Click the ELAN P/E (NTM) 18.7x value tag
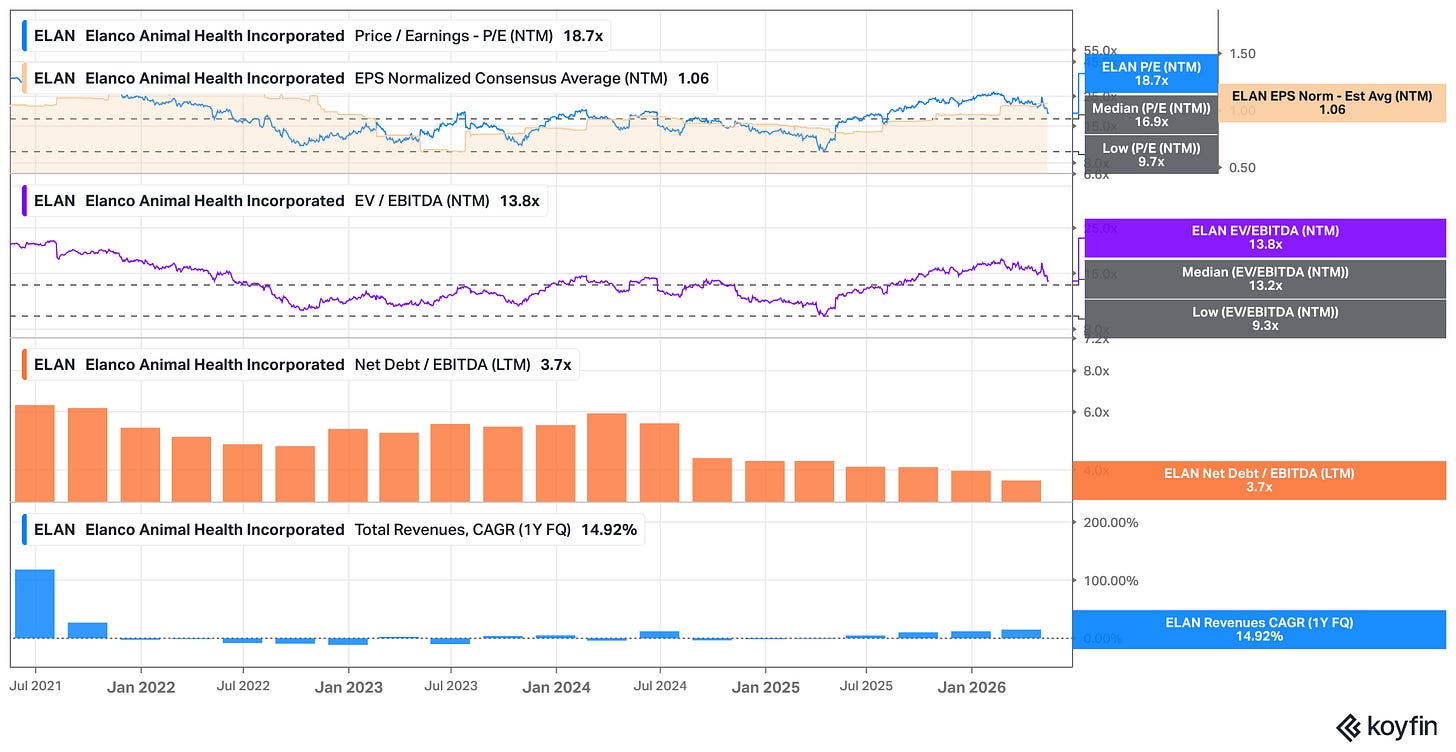Image resolution: width=1456 pixels, height=752 pixels. coord(1150,73)
